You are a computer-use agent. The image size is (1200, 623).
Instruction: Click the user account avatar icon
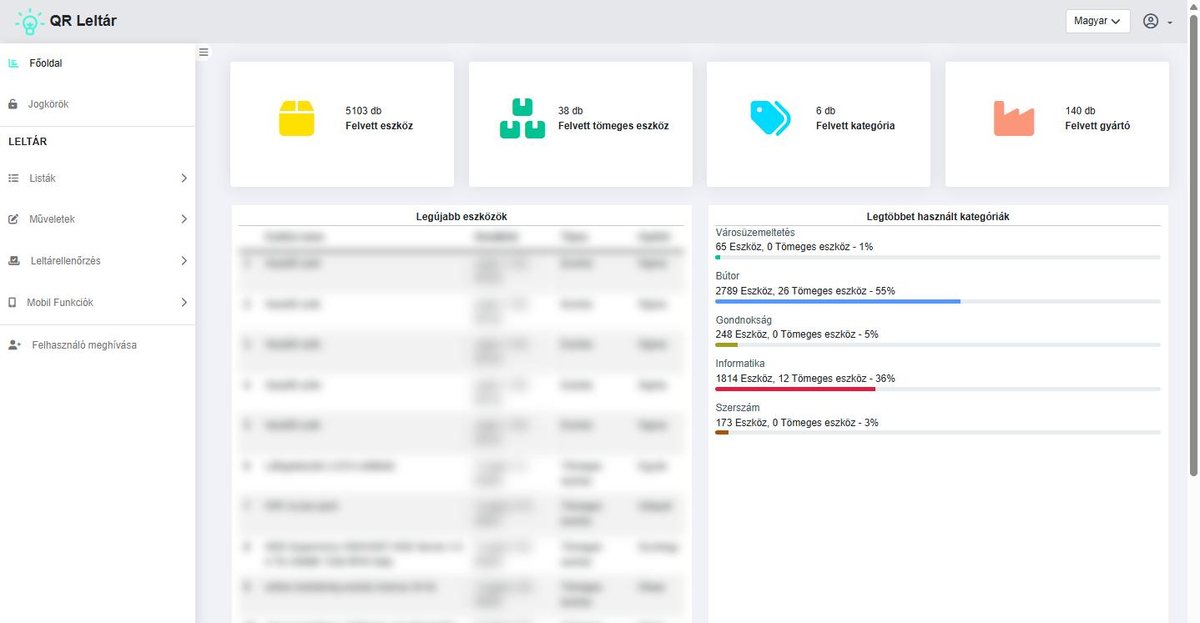[x=1151, y=21]
